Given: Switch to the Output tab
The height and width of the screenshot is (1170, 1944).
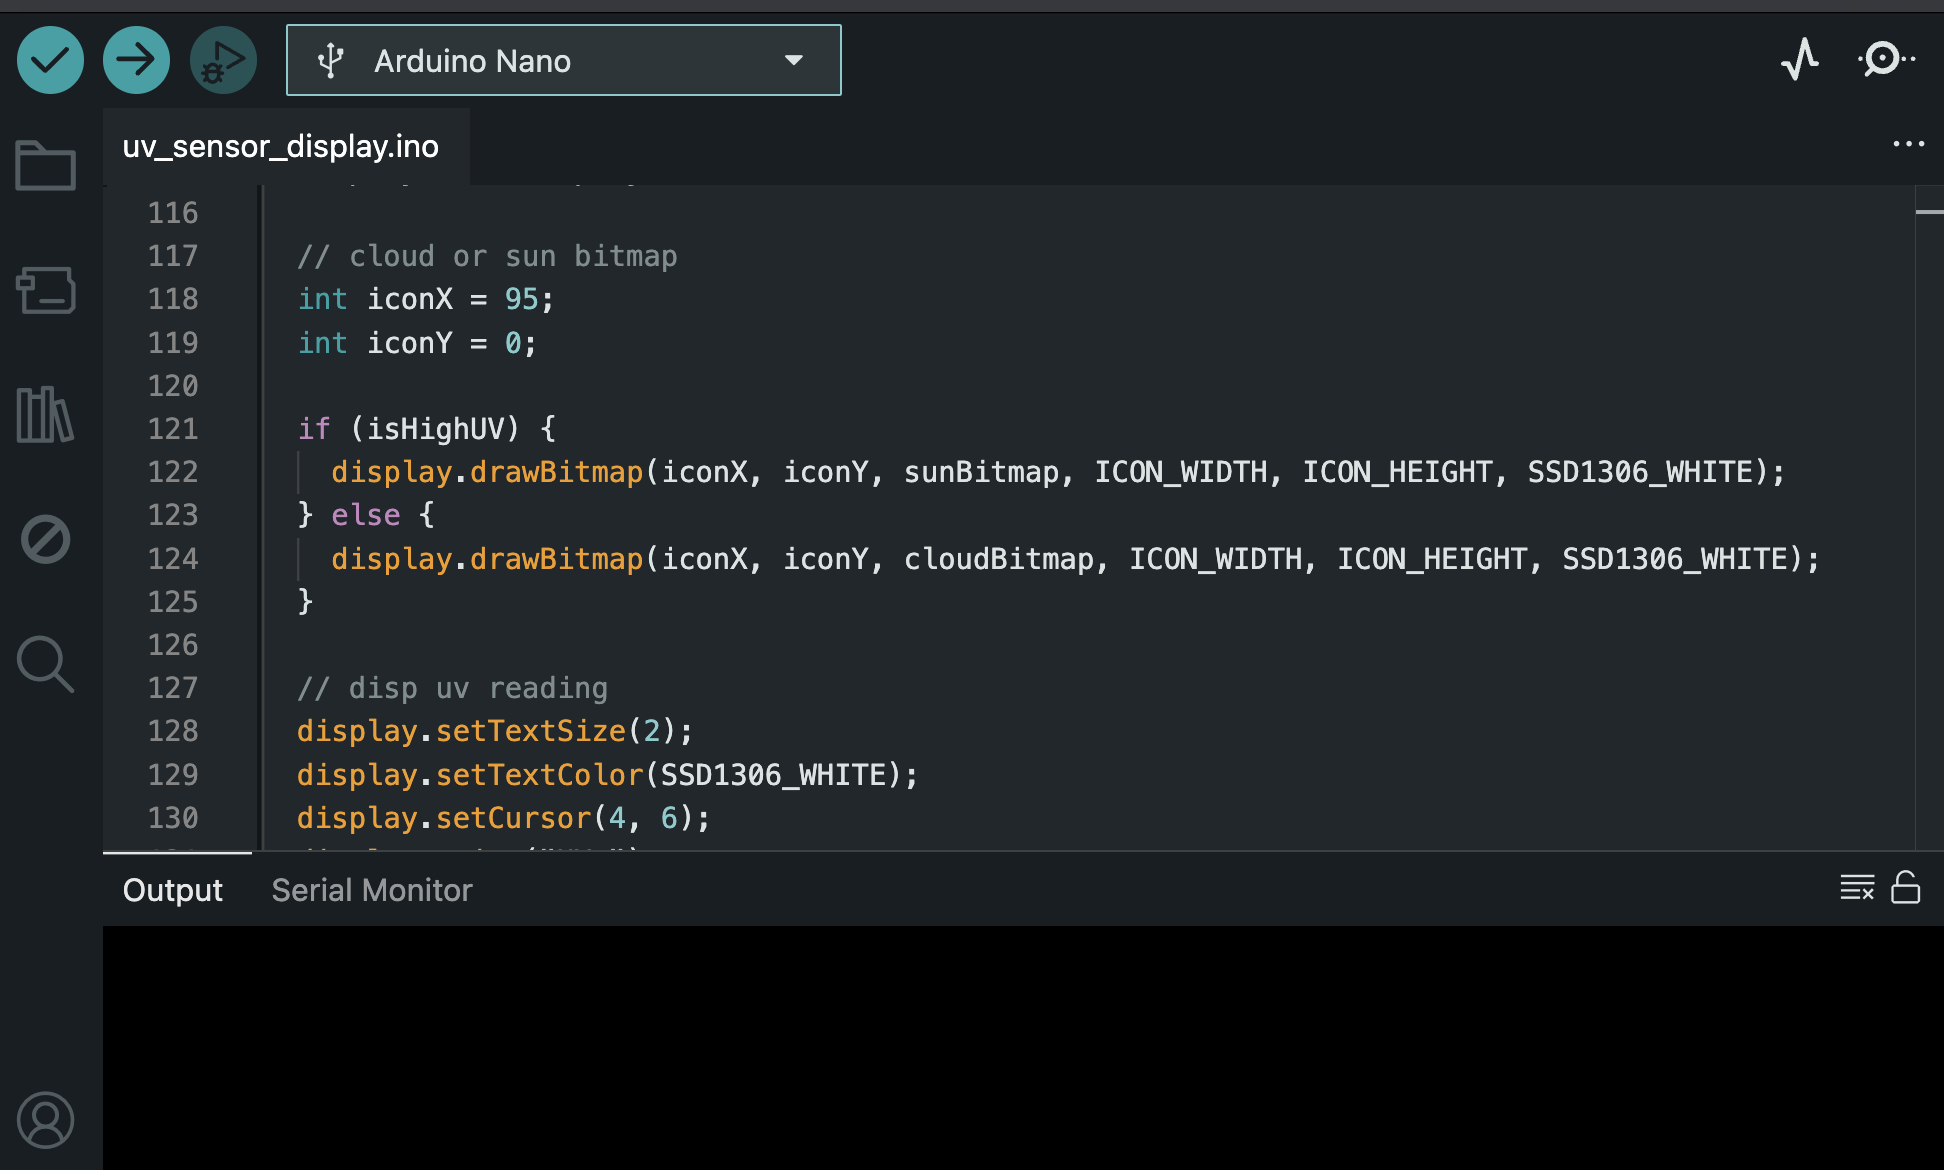Looking at the screenshot, I should click(173, 890).
